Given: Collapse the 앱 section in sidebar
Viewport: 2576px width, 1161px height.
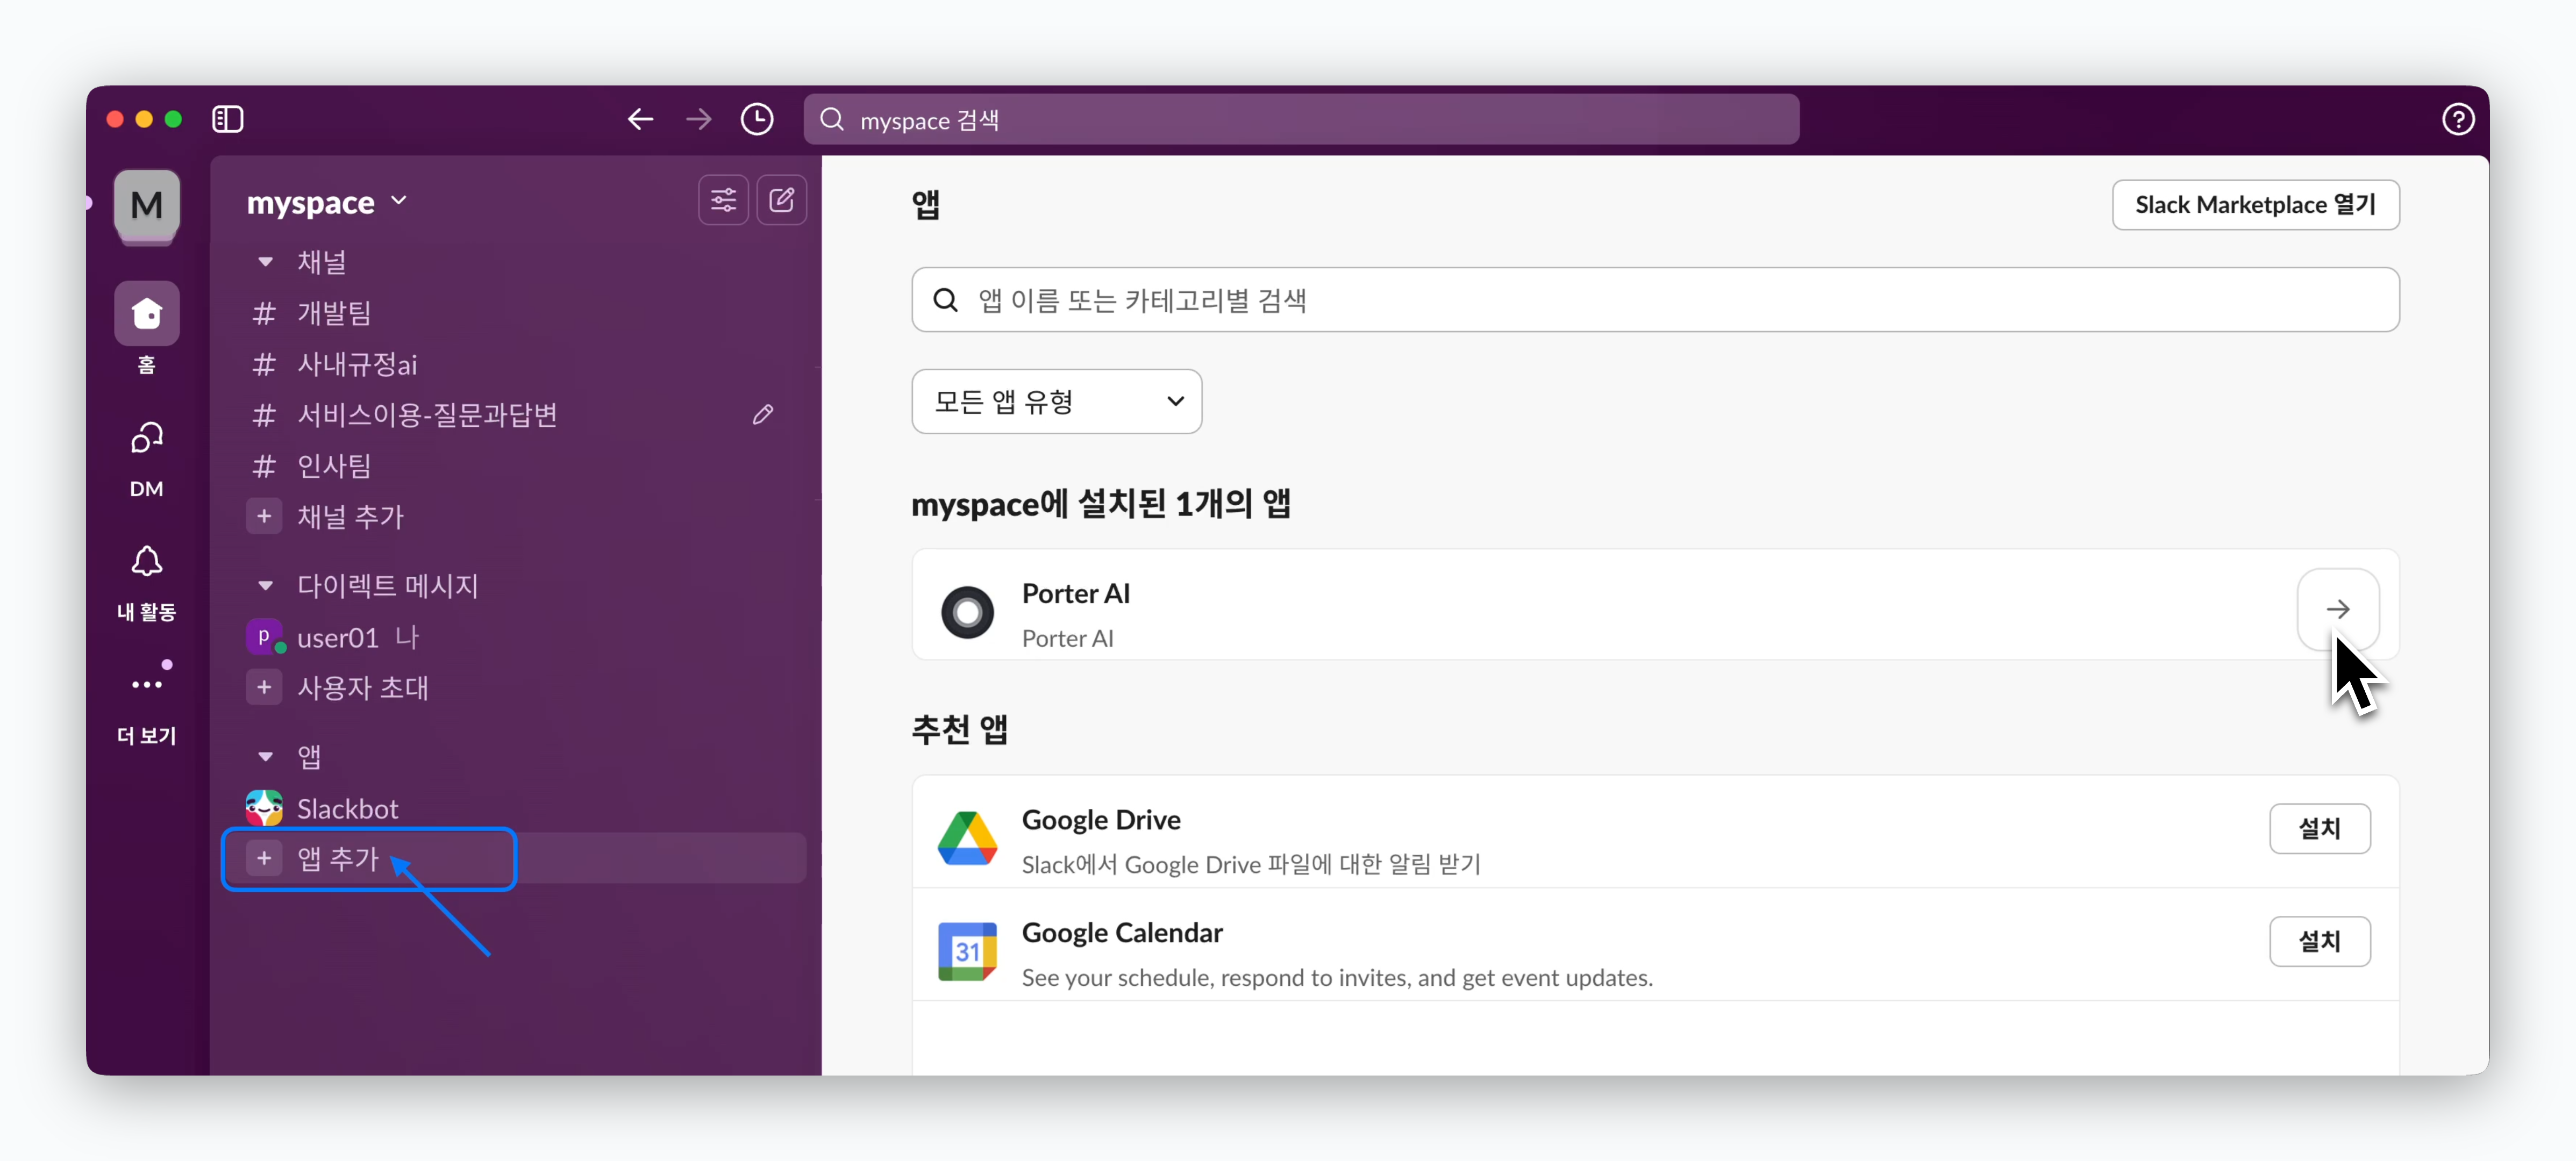Looking at the screenshot, I should click(265, 756).
